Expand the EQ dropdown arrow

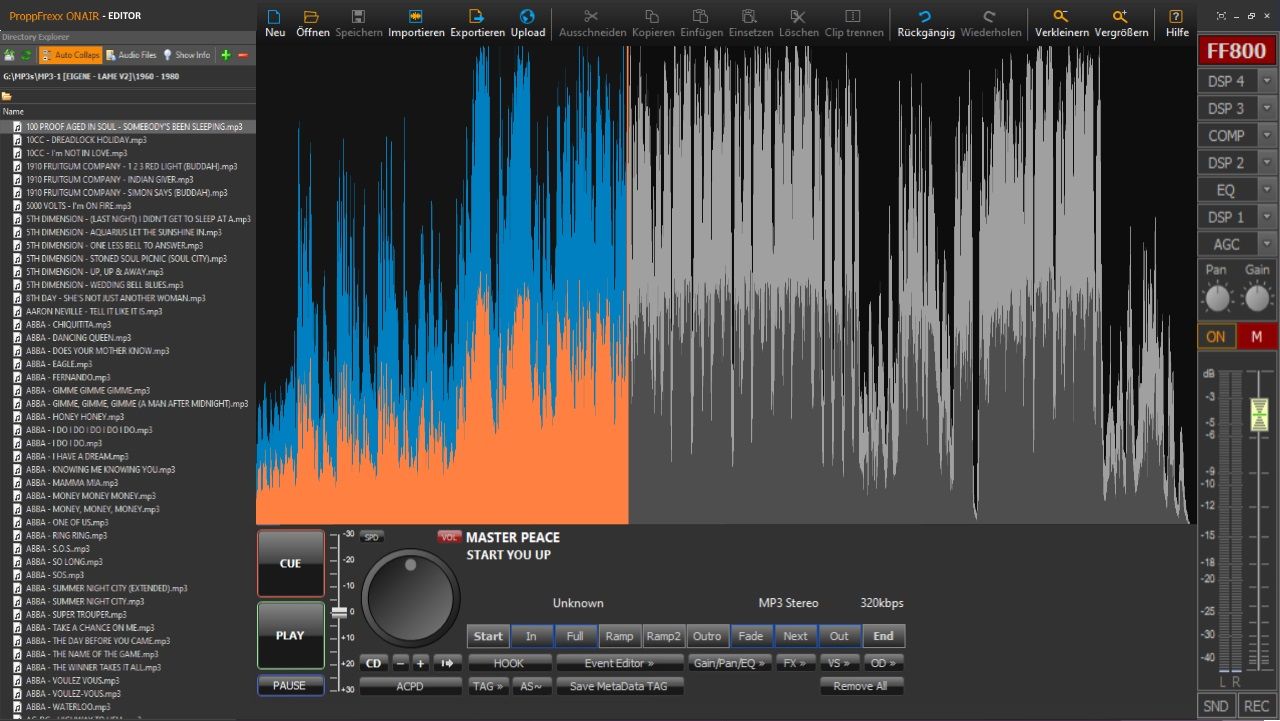coord(1267,190)
